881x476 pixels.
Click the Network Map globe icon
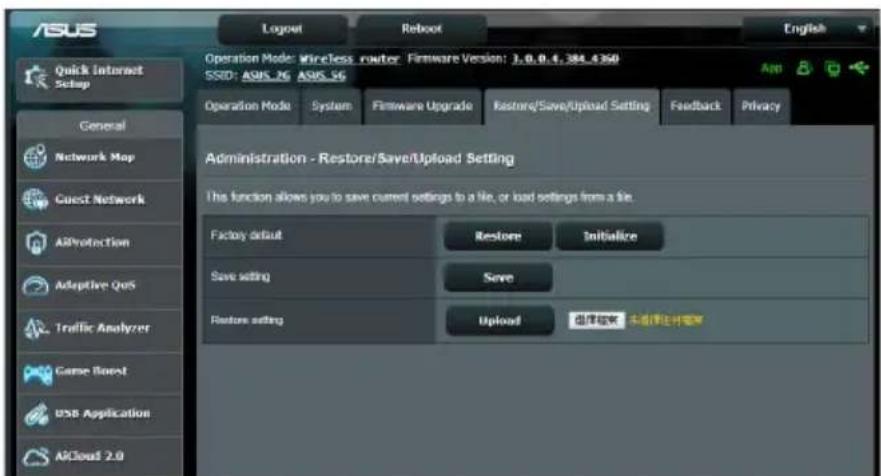click(x=35, y=157)
